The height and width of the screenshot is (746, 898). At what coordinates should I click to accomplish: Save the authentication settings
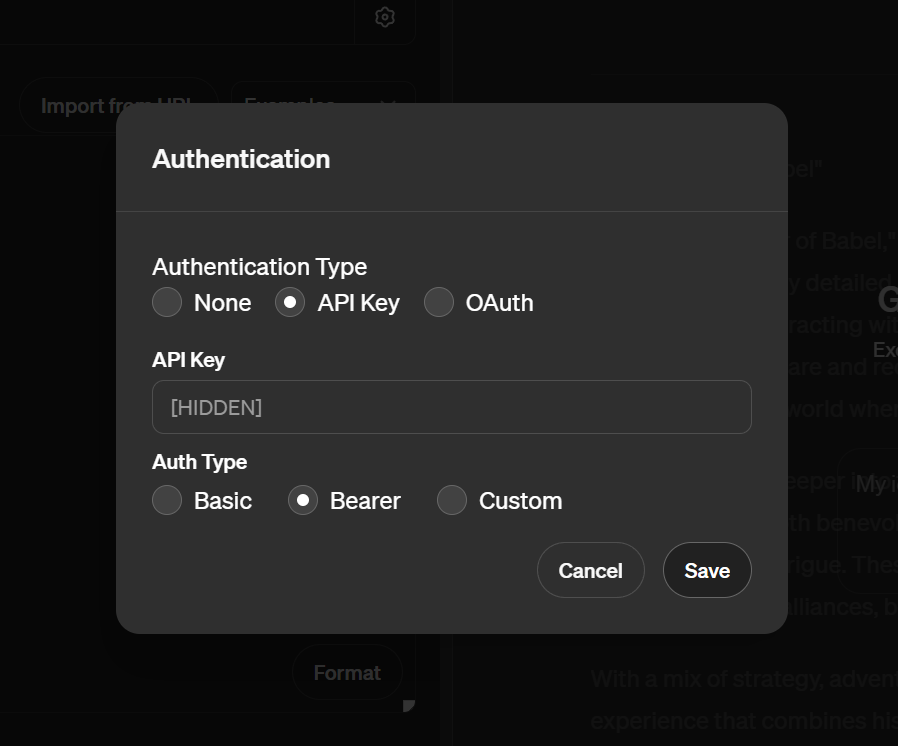707,570
